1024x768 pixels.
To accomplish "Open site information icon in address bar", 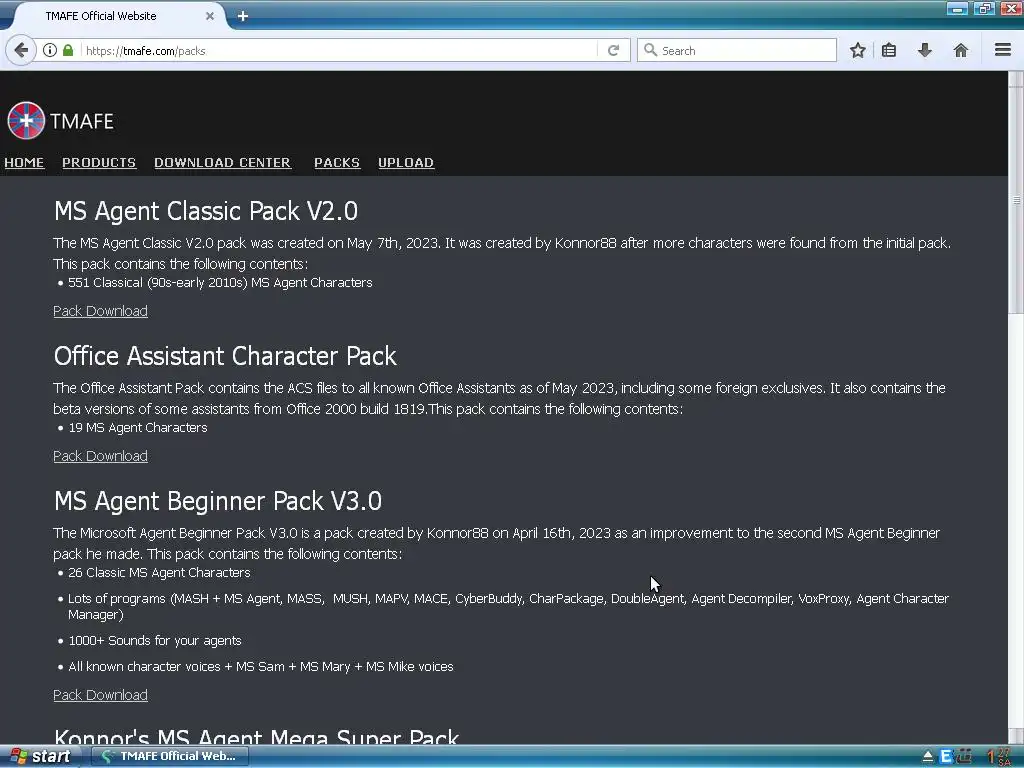I will (50, 50).
